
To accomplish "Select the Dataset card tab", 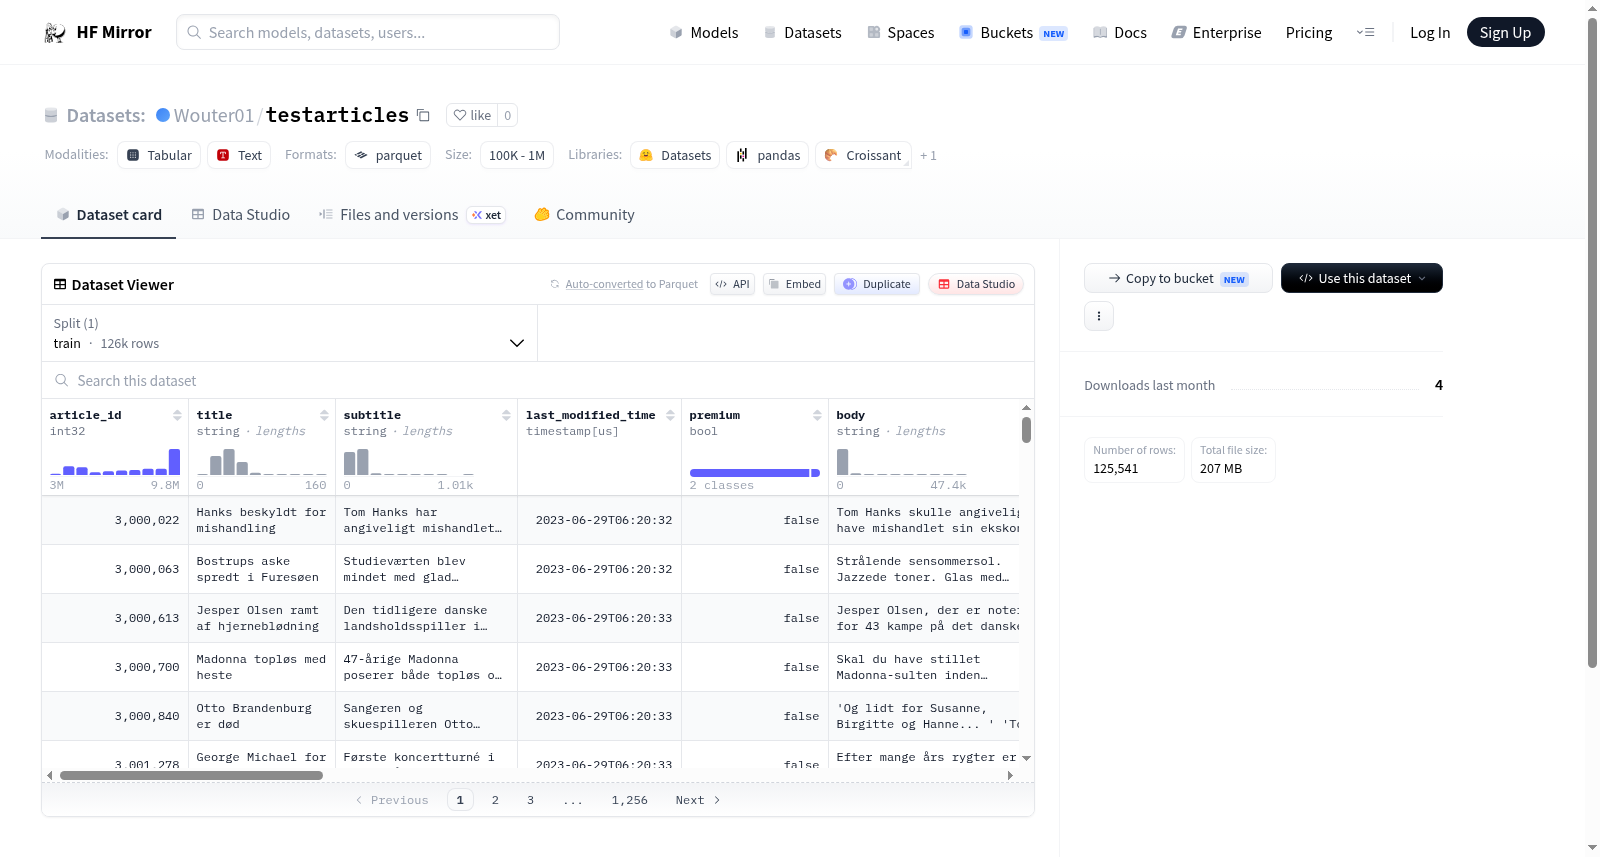I will click(x=109, y=215).
